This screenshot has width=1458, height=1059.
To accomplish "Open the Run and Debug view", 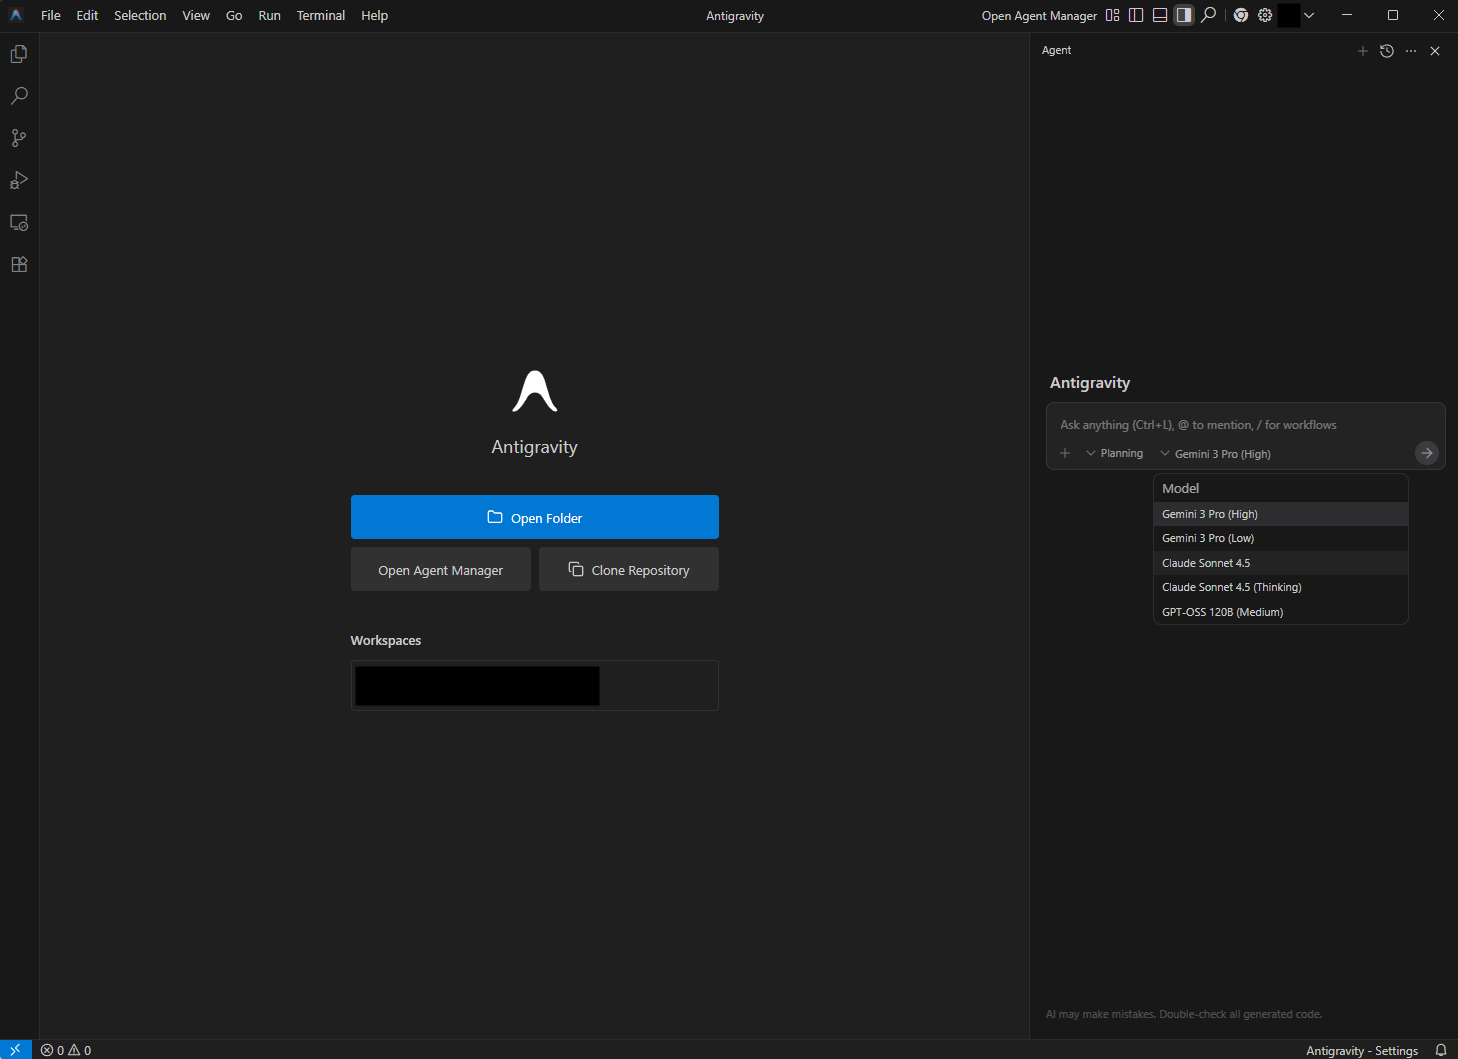I will pyautogui.click(x=19, y=180).
